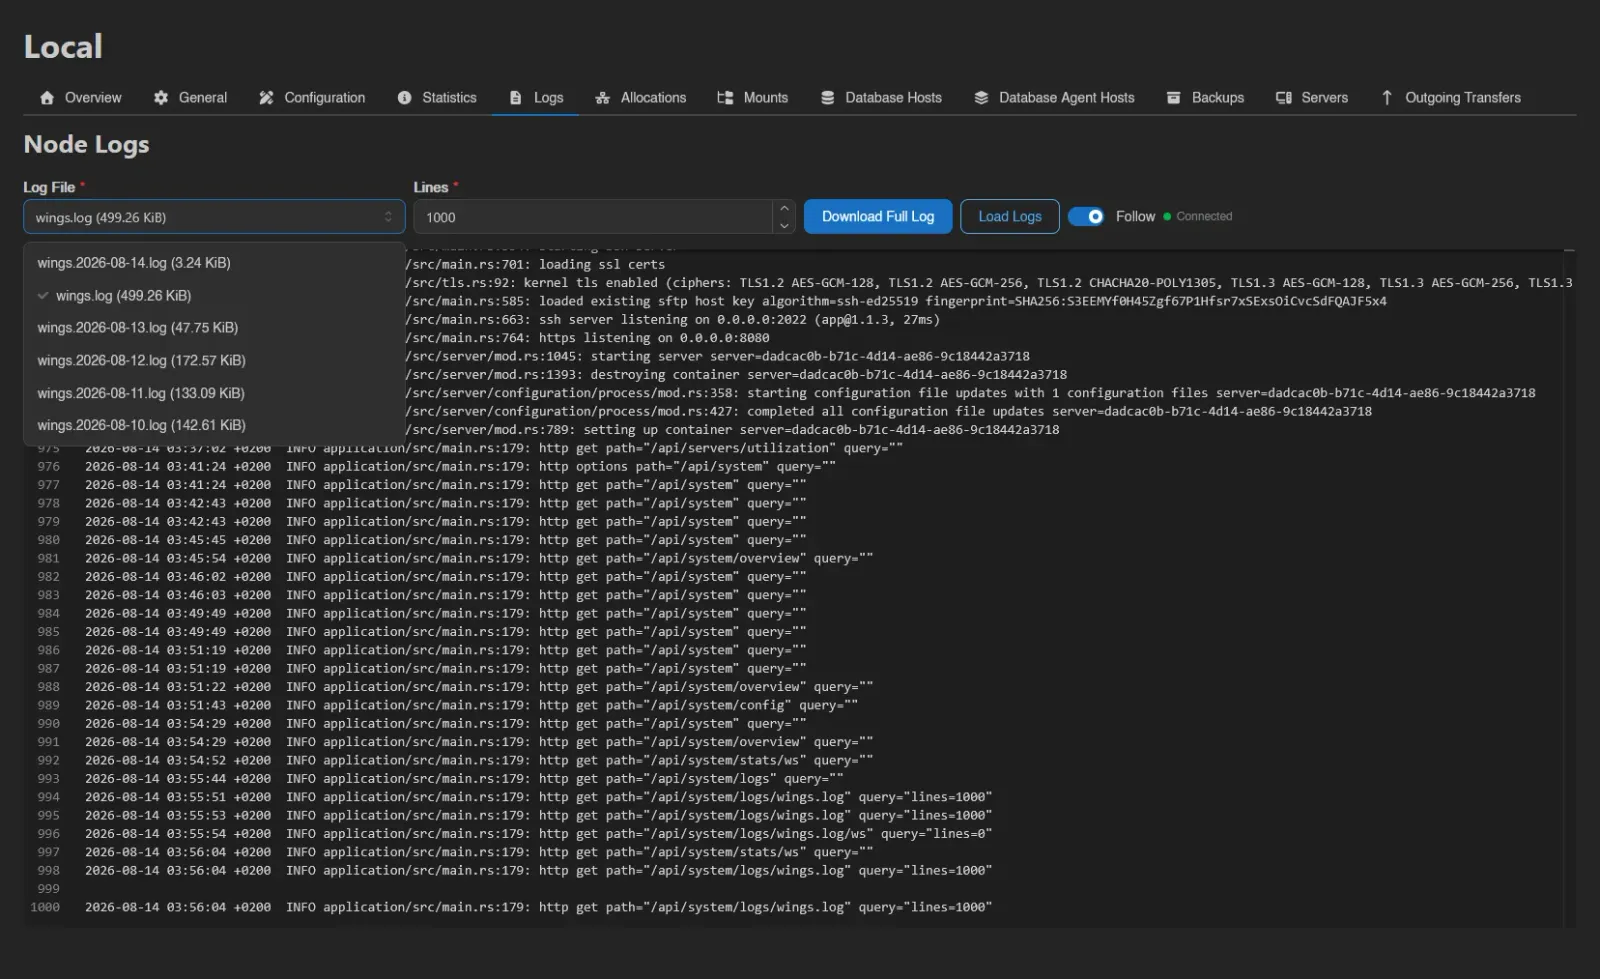The width and height of the screenshot is (1600, 979).
Task: Open the Servers tab
Action: pyautogui.click(x=1312, y=98)
